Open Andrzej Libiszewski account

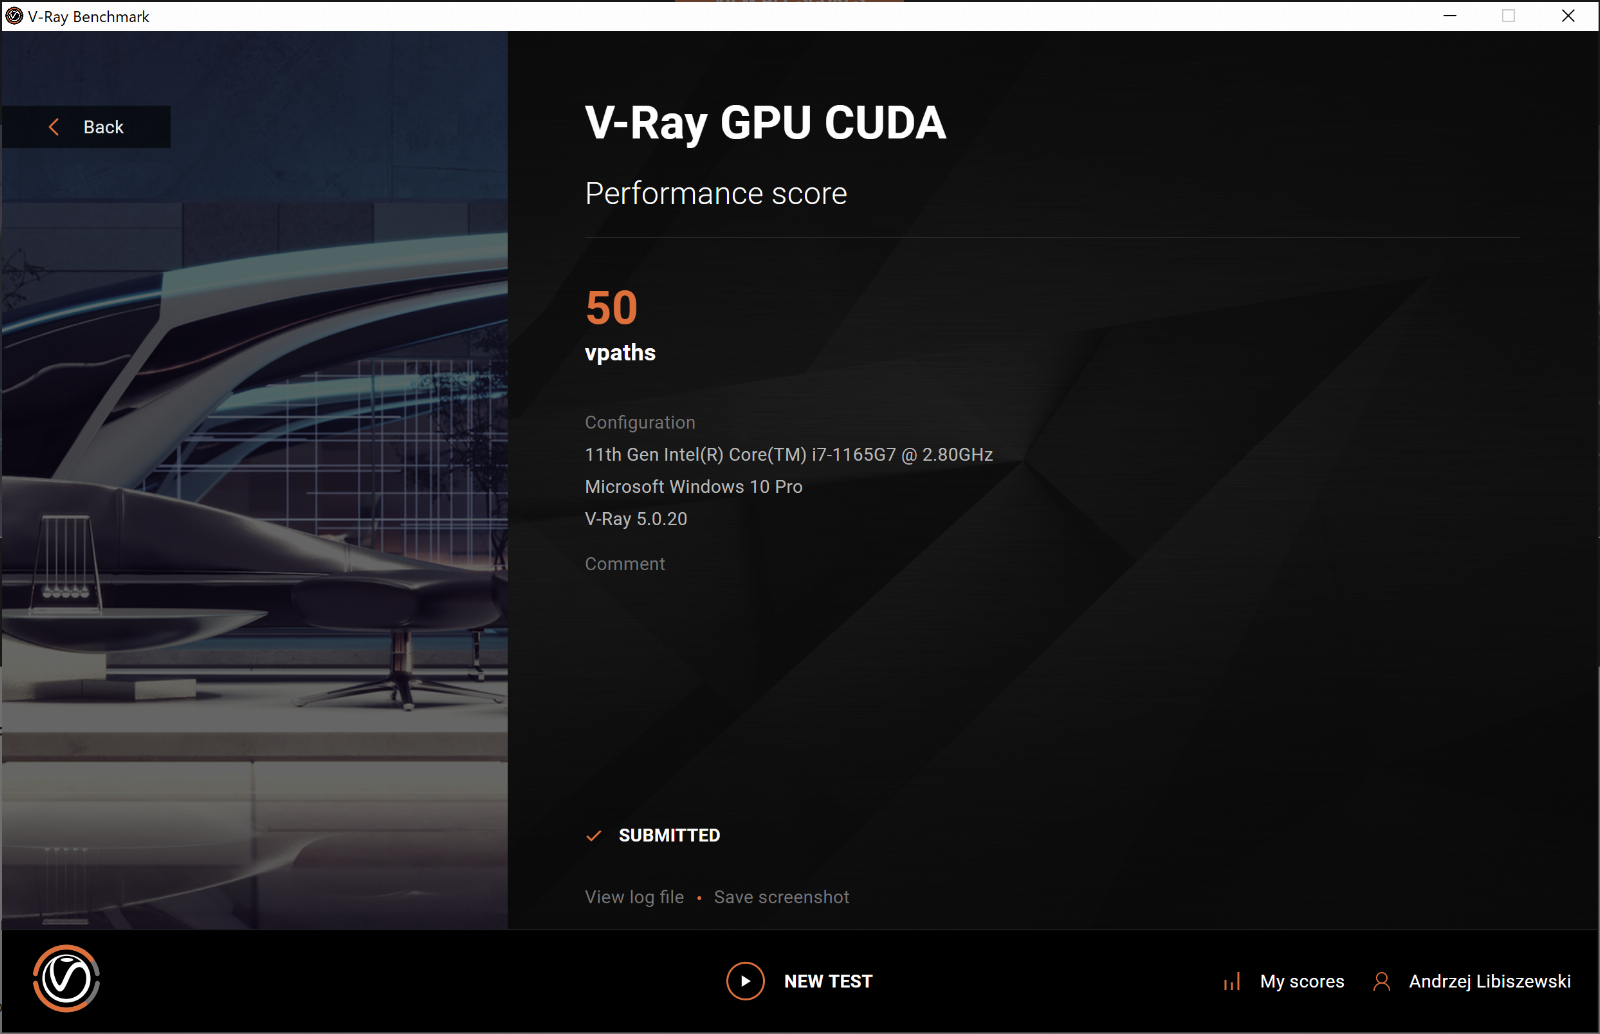[x=1490, y=981]
